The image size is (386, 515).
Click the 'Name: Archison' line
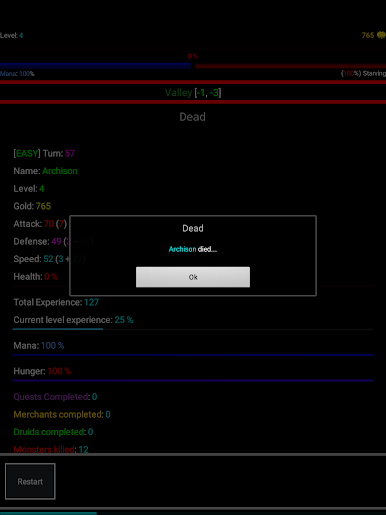[45, 171]
